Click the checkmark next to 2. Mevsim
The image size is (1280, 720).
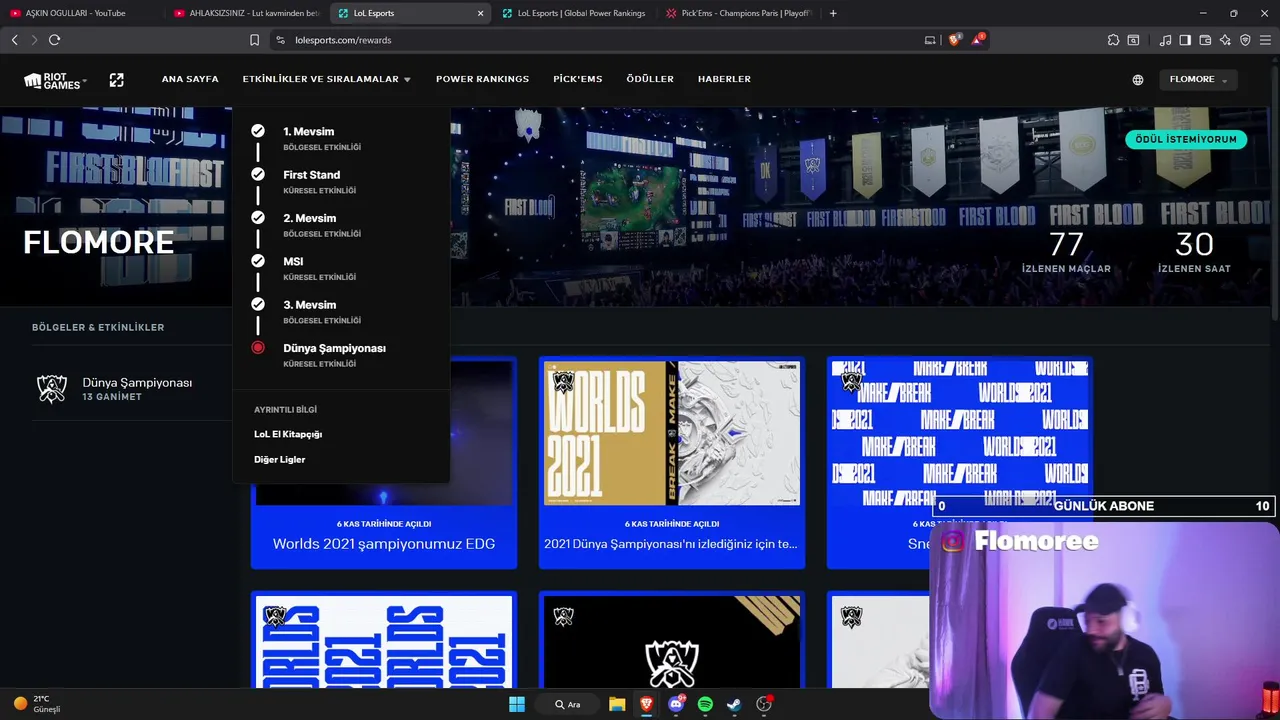click(x=258, y=217)
